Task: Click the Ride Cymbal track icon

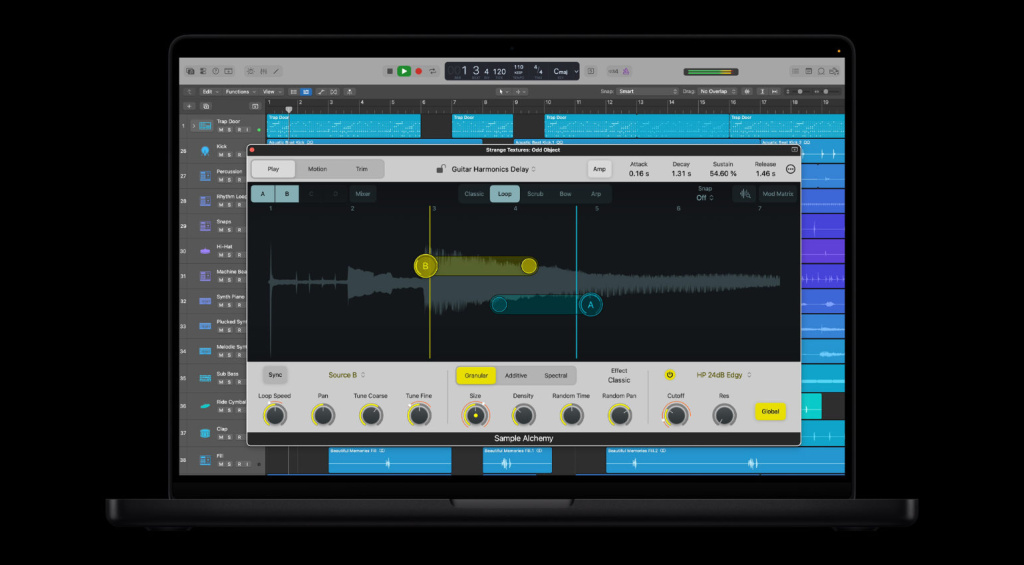Action: (205, 406)
